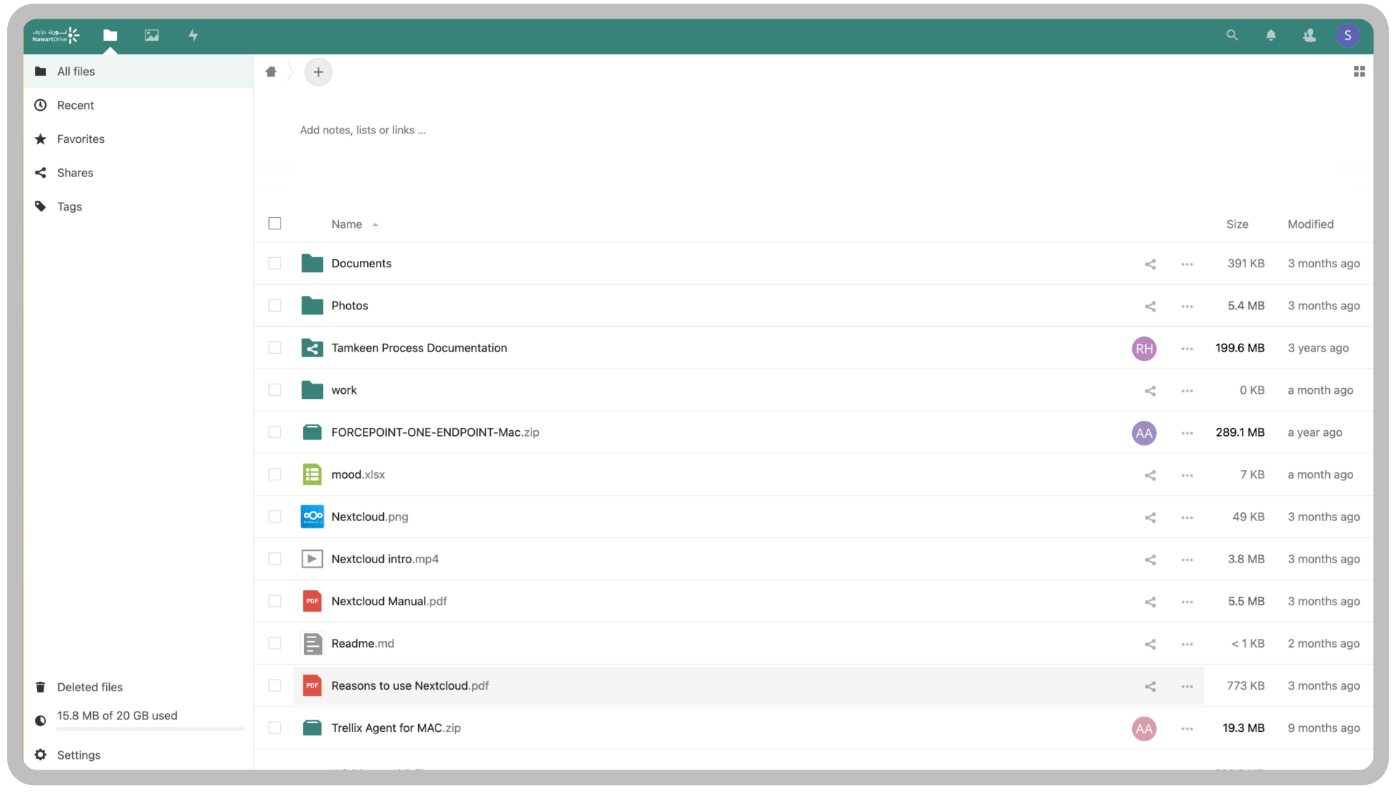The image size is (1396, 794).
Task: Open Tags in sidebar
Action: click(138, 207)
